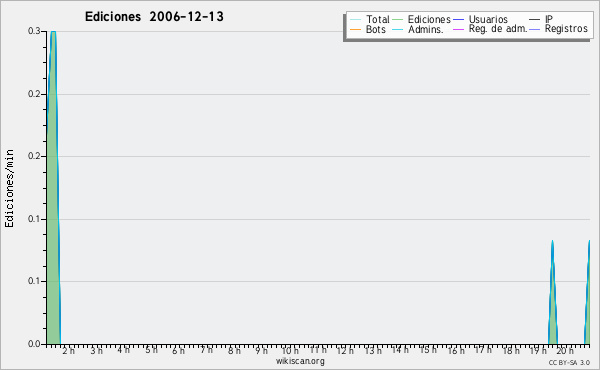Click the '15 h' x-axis label
Screen dimensions: 600x370
tap(428, 350)
